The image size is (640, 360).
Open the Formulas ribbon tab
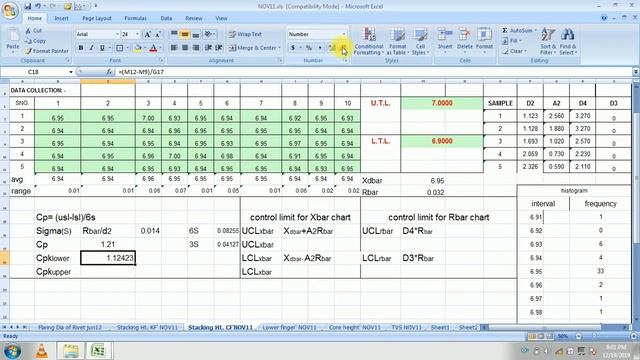[135, 18]
